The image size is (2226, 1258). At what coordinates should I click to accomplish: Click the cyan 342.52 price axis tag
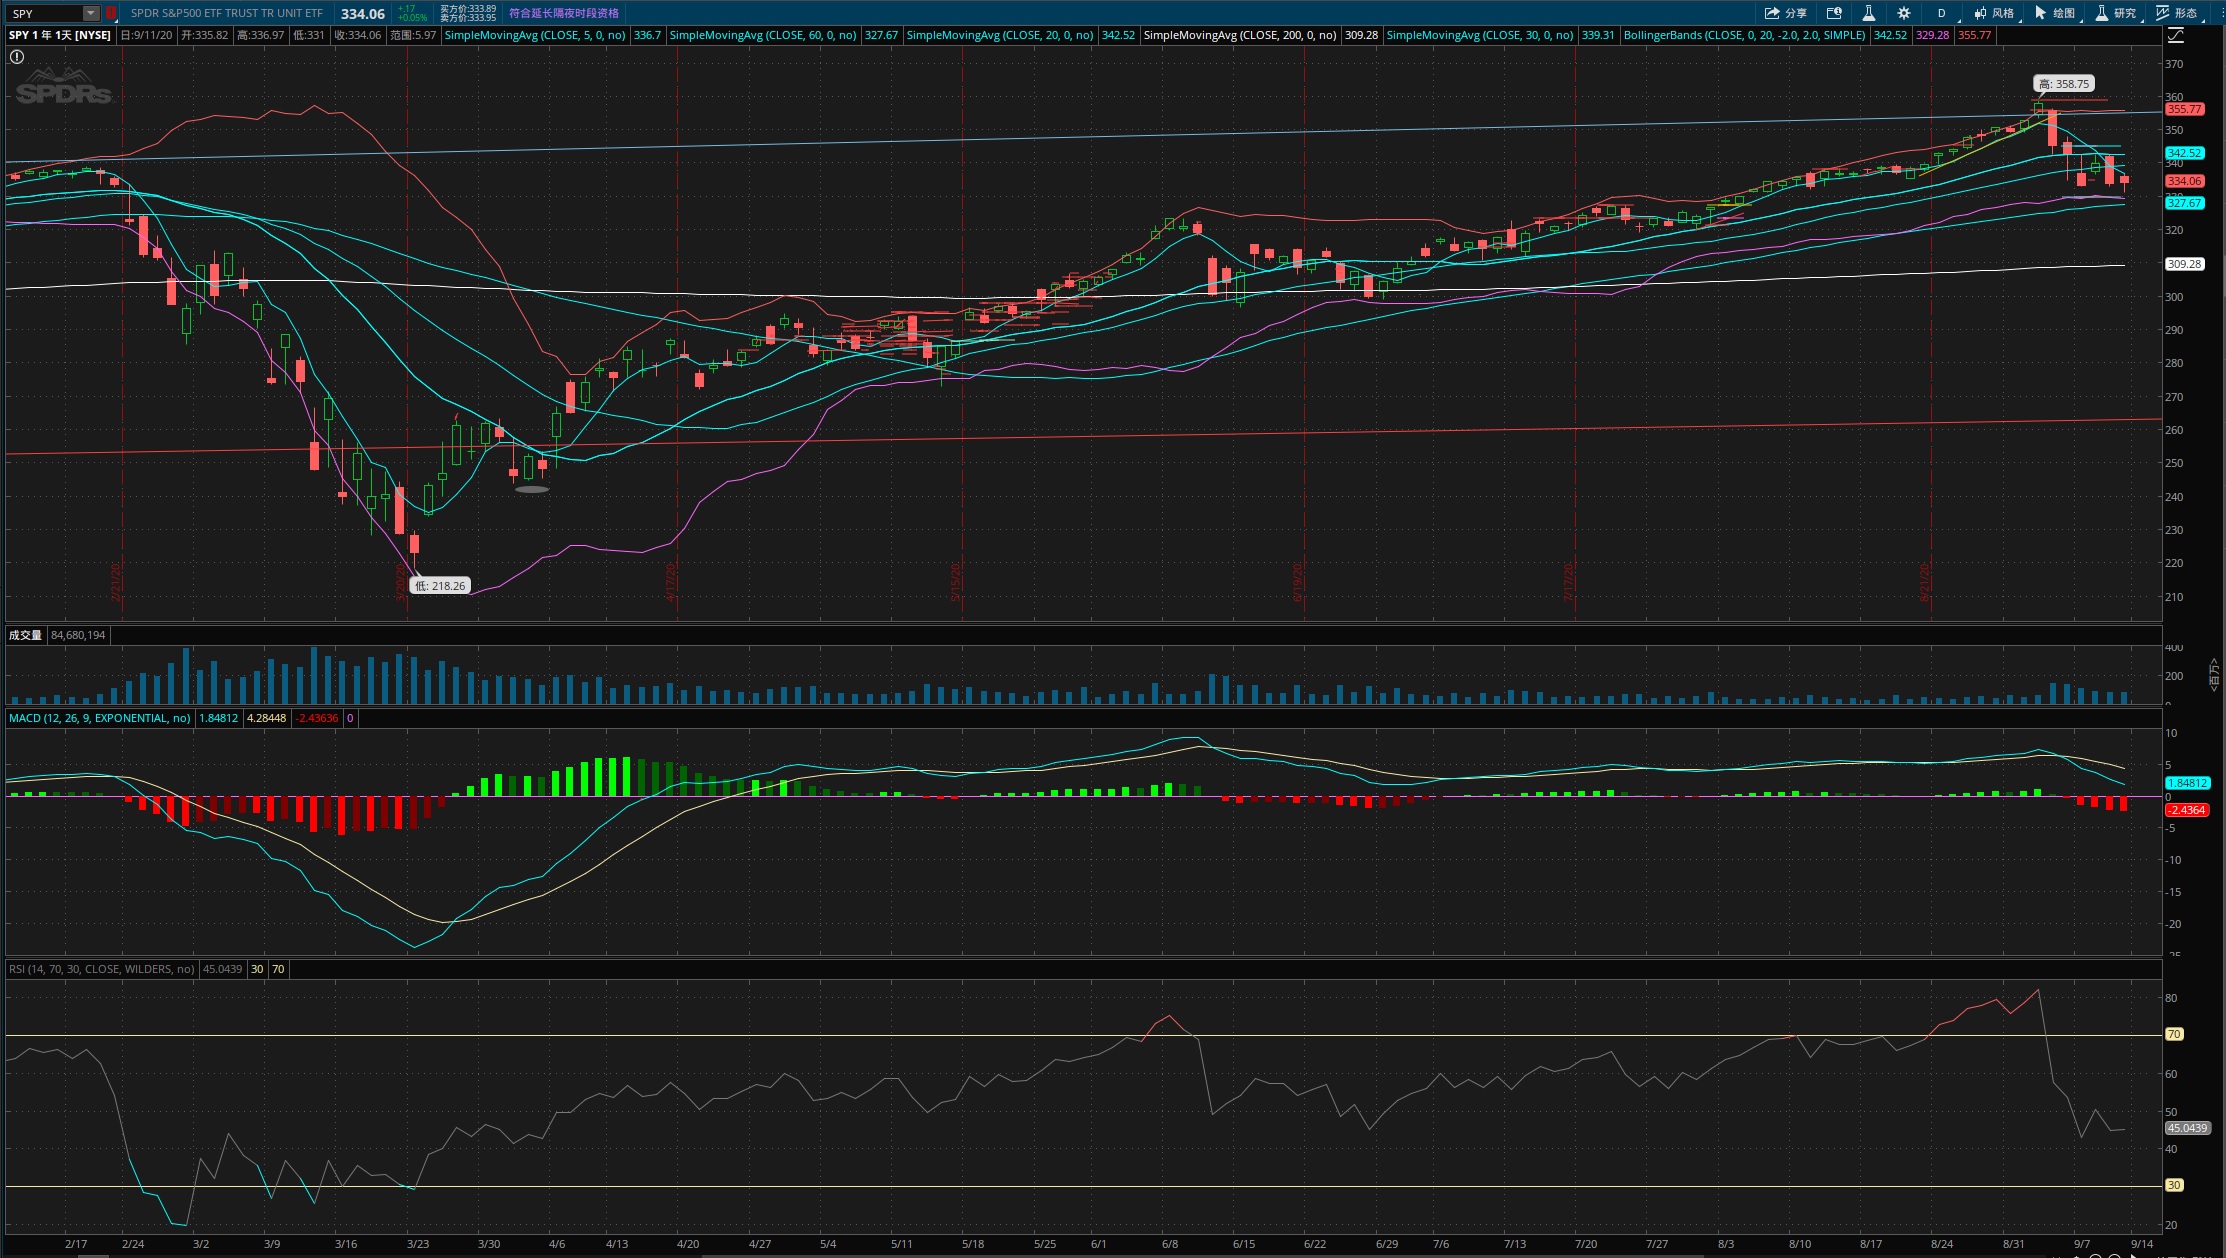click(x=2184, y=153)
